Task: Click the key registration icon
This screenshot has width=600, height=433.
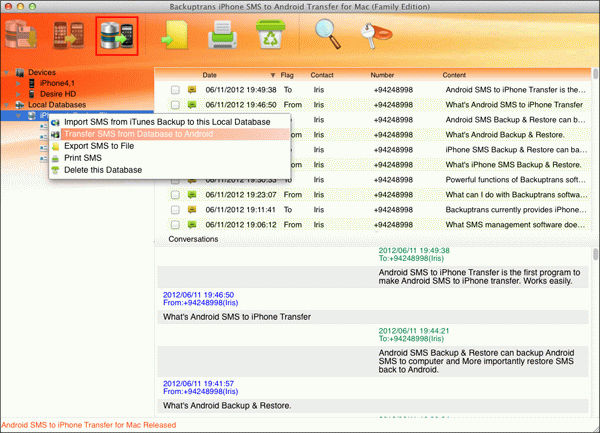Action: 376,36
